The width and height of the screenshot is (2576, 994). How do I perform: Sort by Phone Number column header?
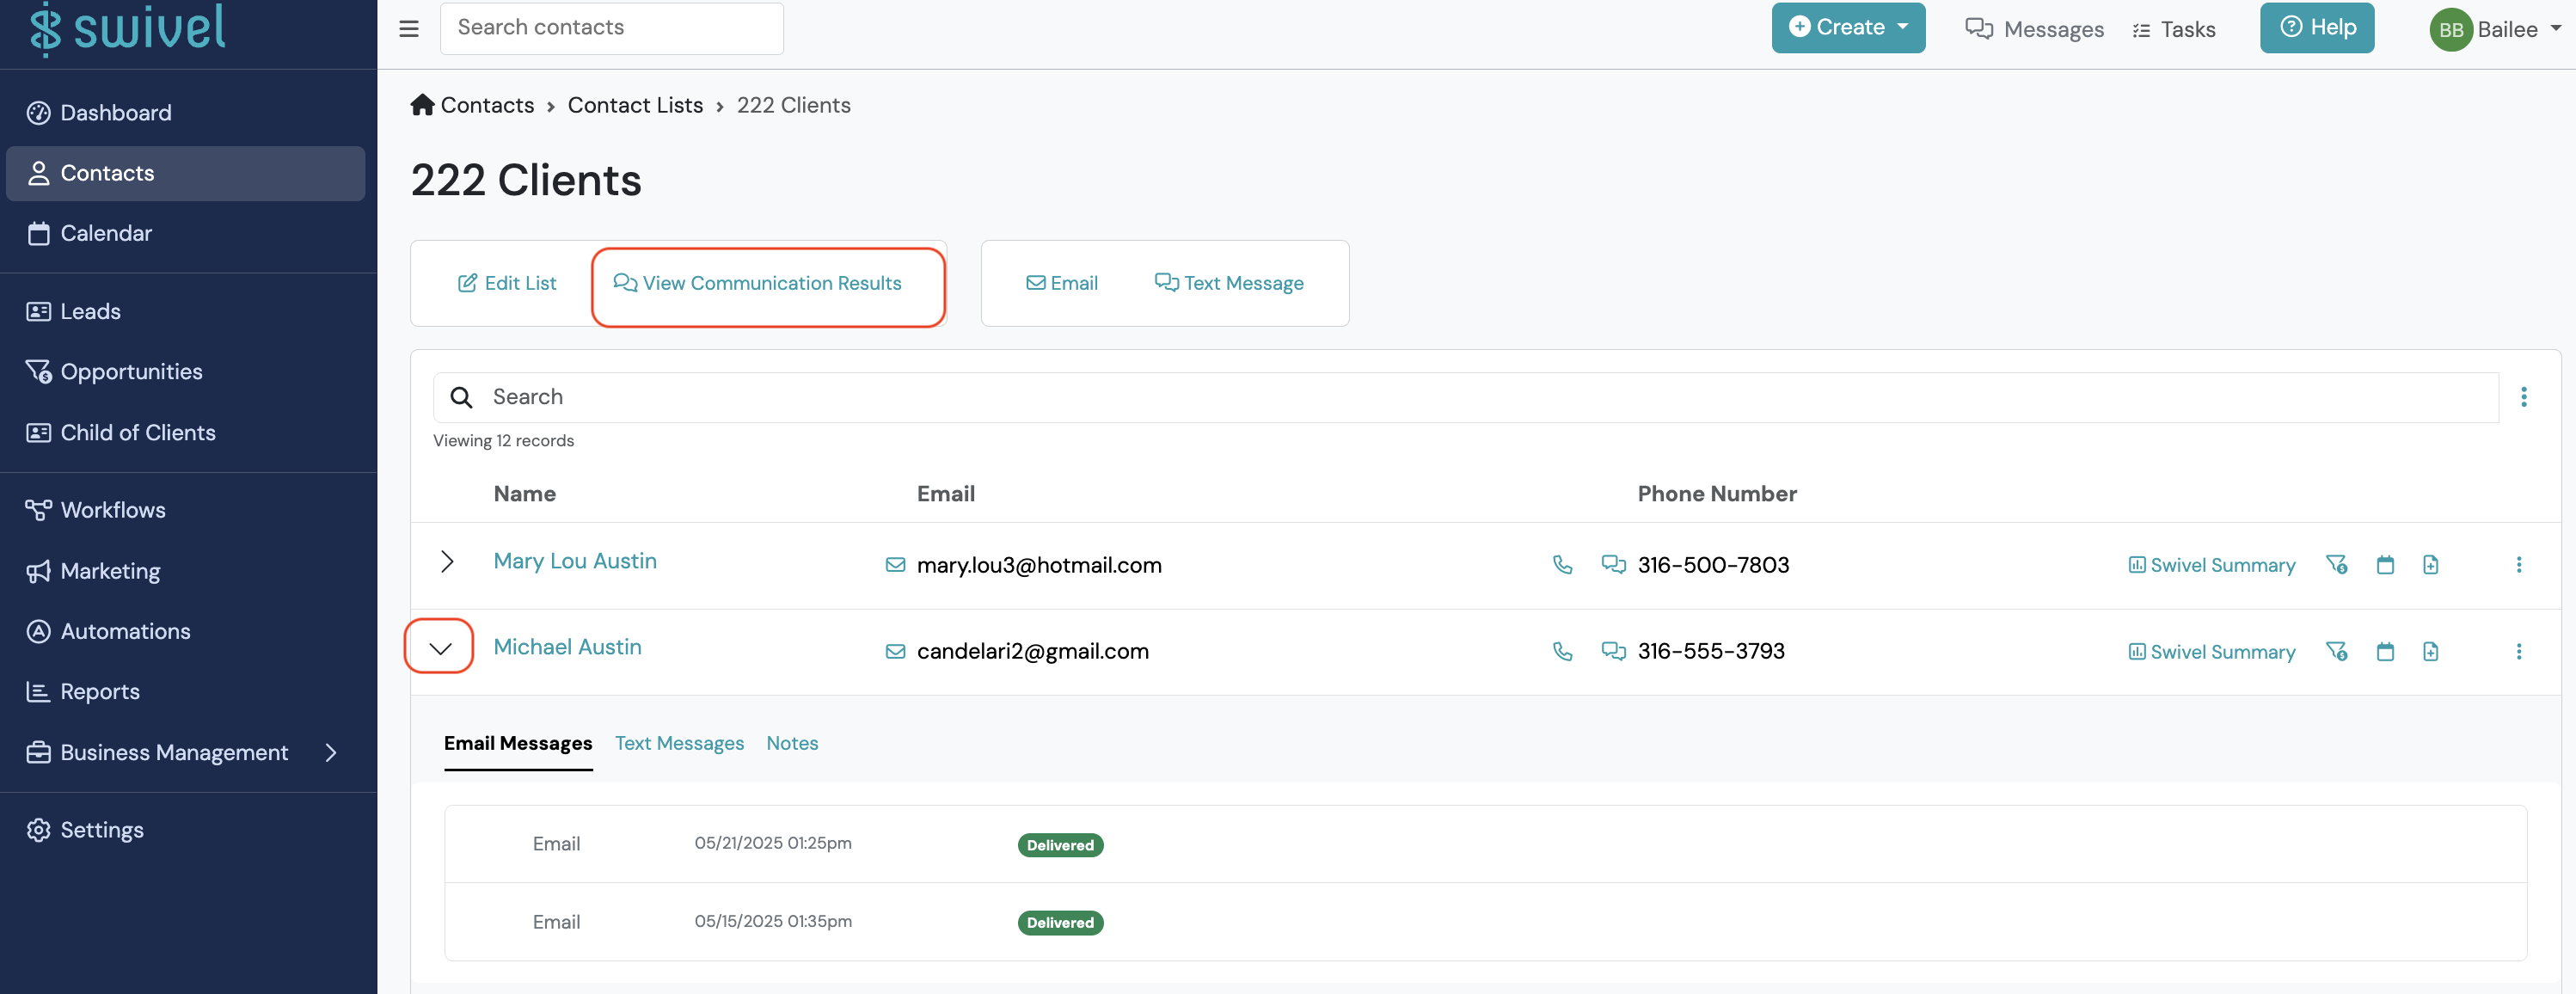pos(1717,493)
